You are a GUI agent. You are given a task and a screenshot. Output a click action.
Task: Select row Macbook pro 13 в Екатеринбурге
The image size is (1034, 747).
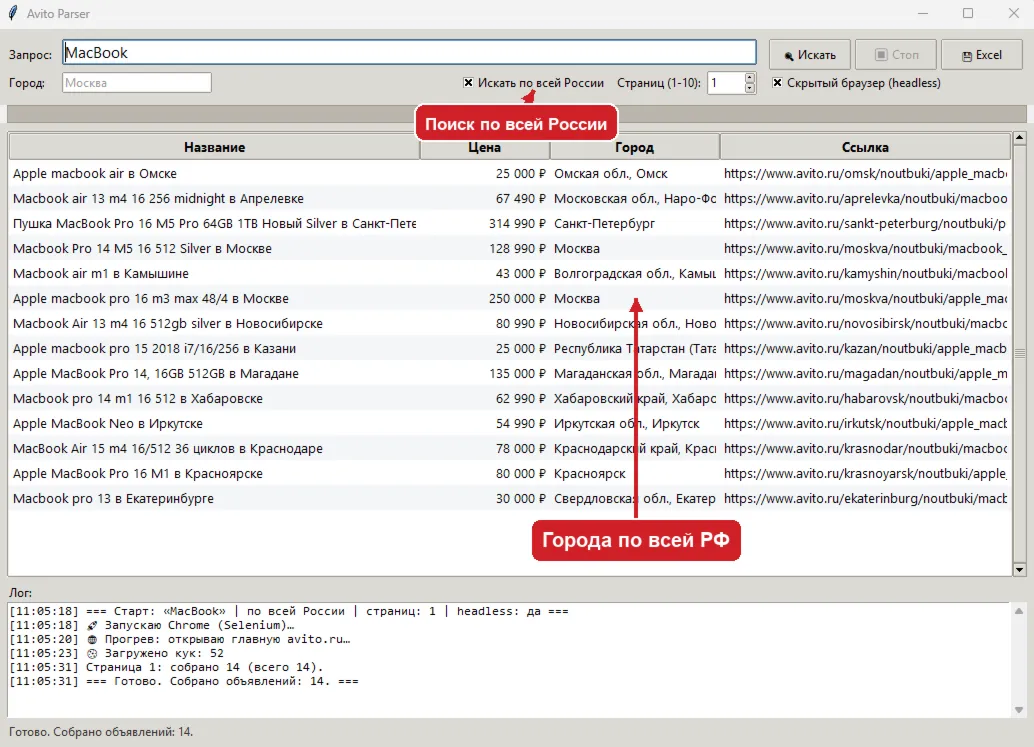[x=510, y=499]
